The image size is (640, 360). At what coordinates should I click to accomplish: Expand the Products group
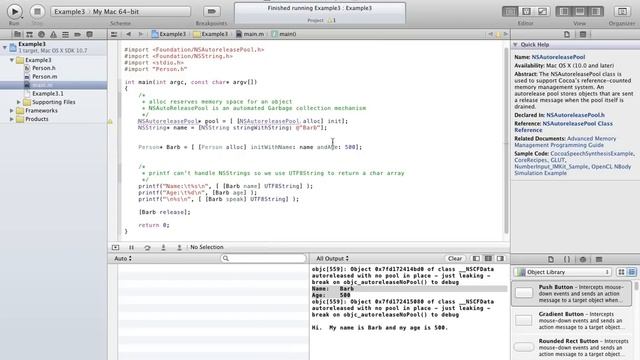click(x=12, y=119)
